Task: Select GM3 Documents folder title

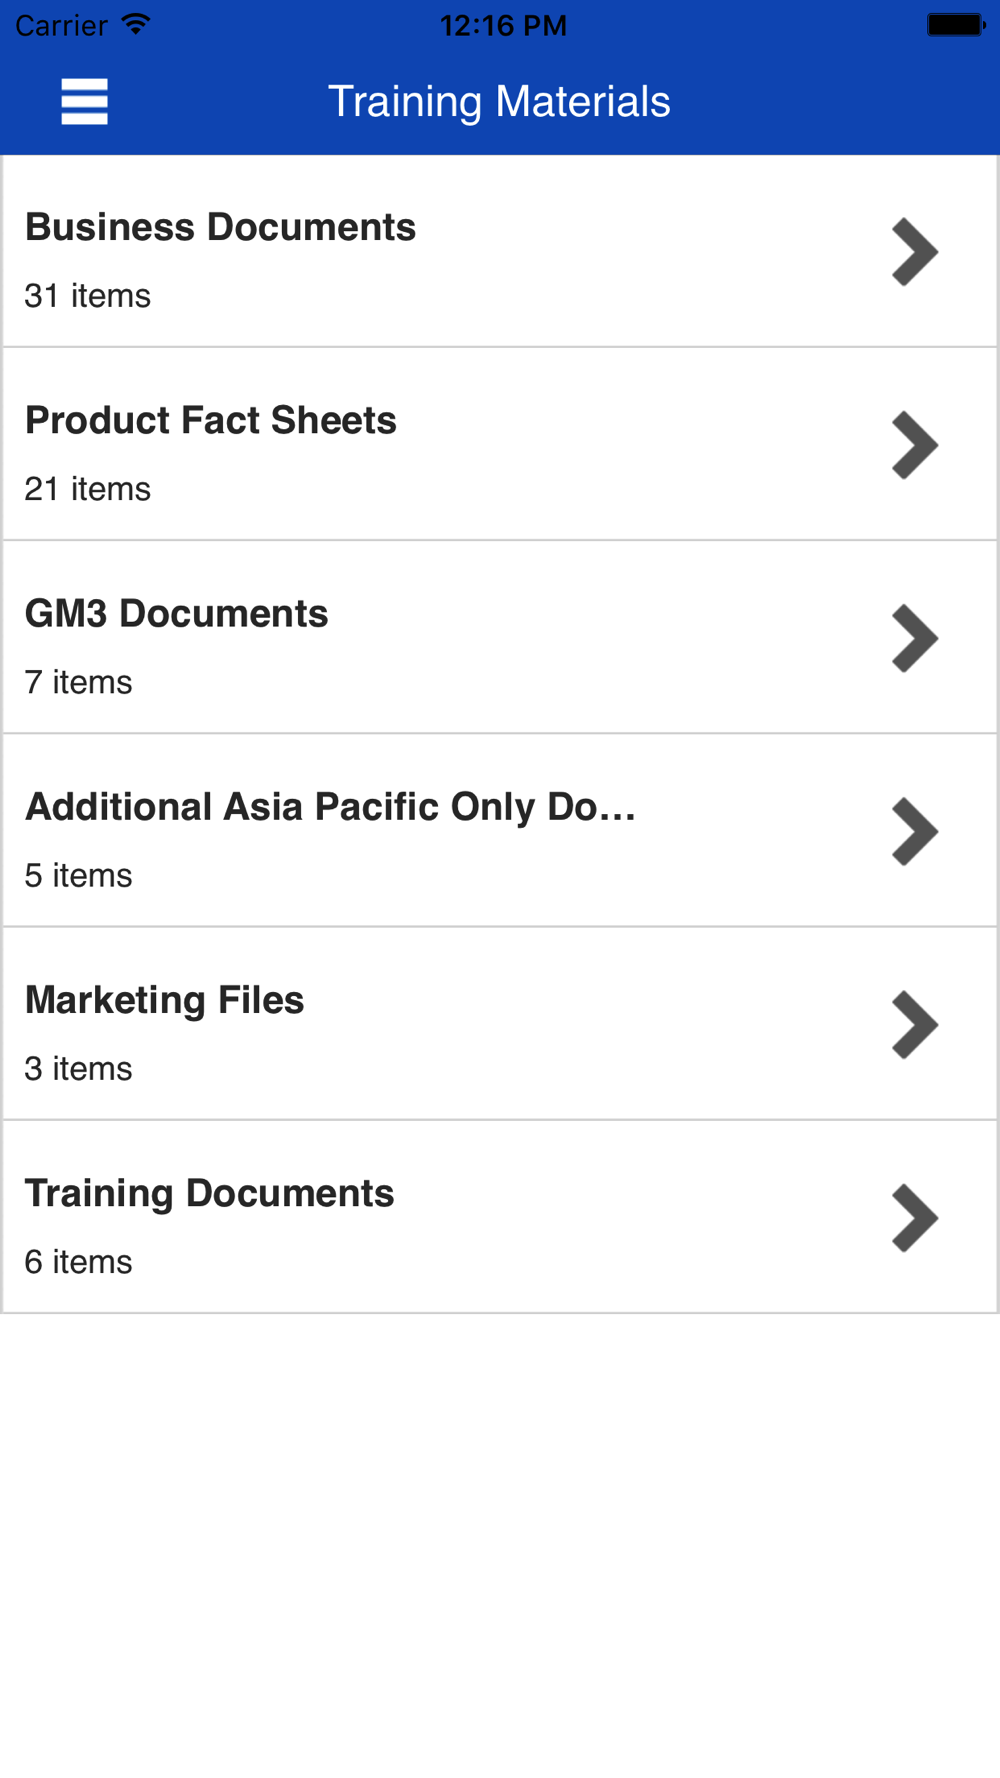Action: pyautogui.click(x=176, y=613)
